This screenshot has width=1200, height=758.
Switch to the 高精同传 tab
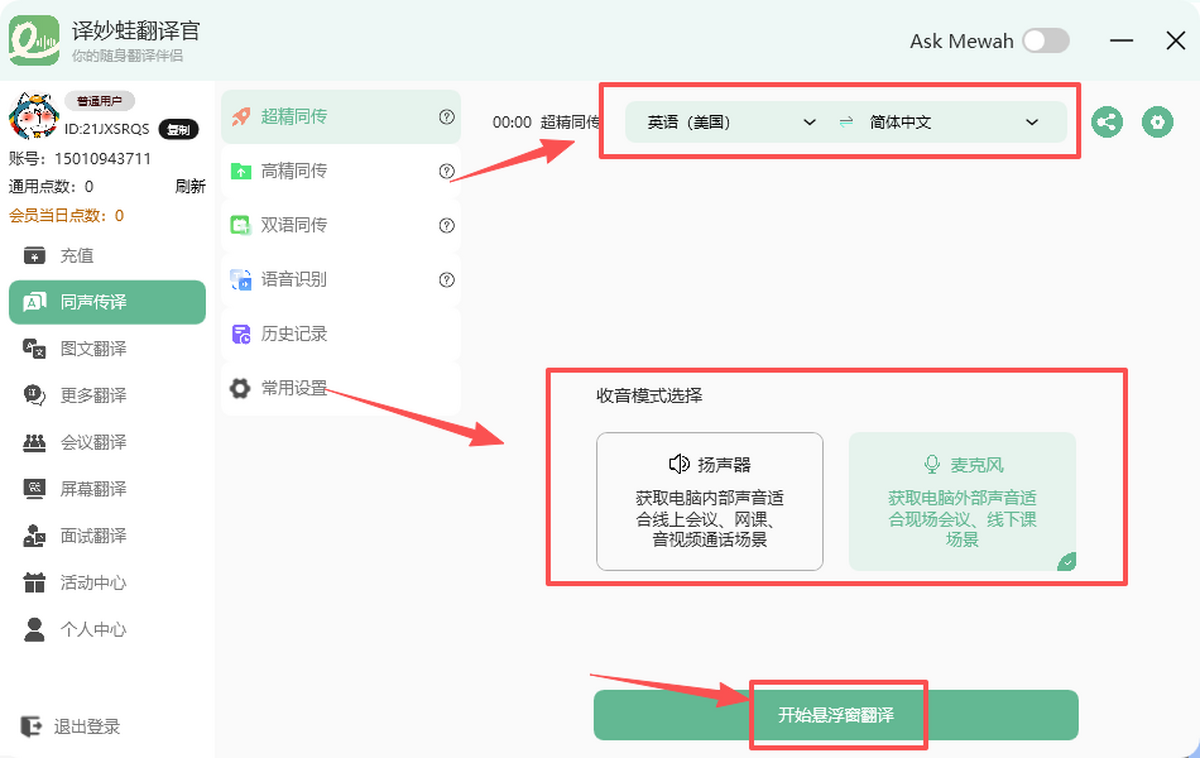pyautogui.click(x=294, y=171)
